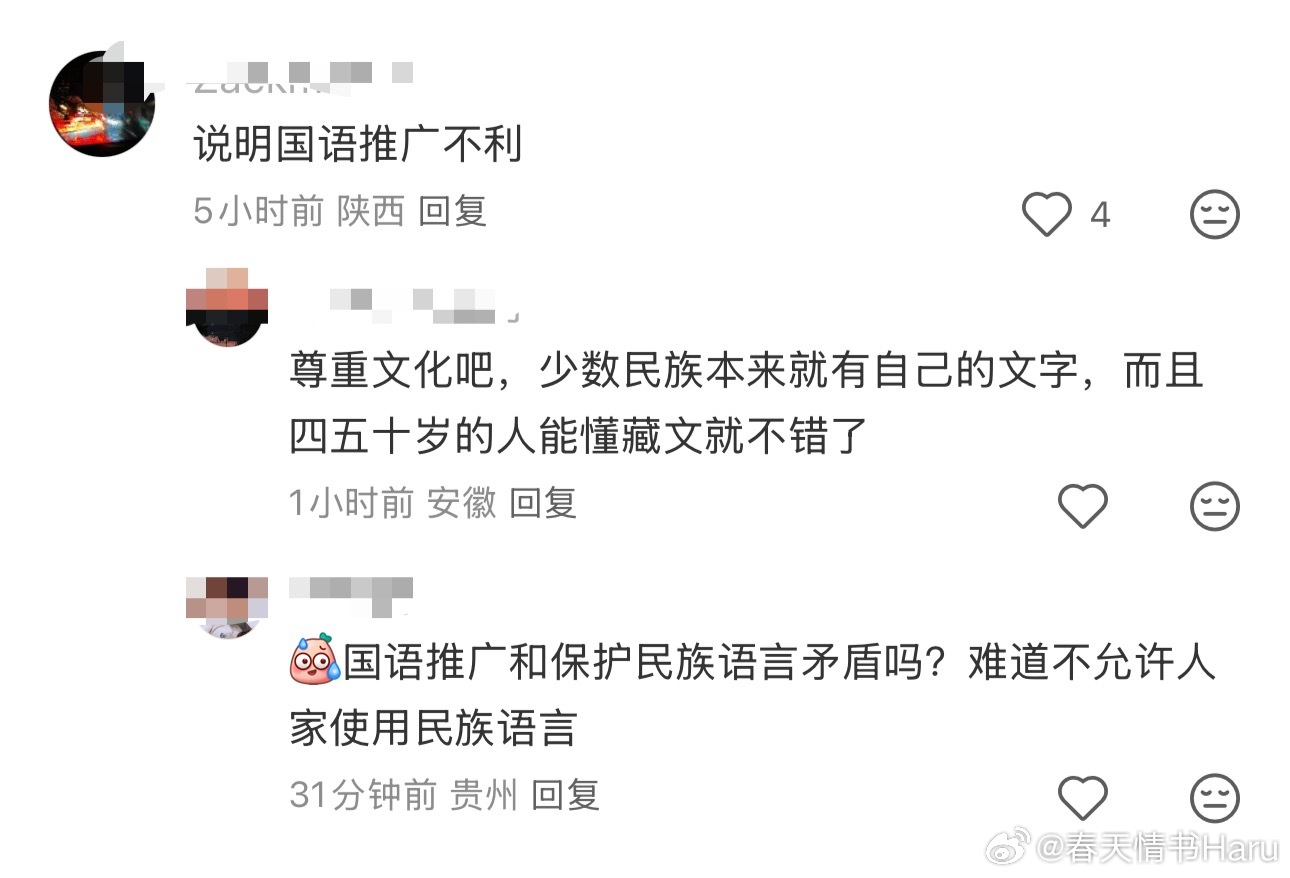Tap the sweating emoji in the Guizhou reply
The image size is (1290, 878).
pos(314,661)
